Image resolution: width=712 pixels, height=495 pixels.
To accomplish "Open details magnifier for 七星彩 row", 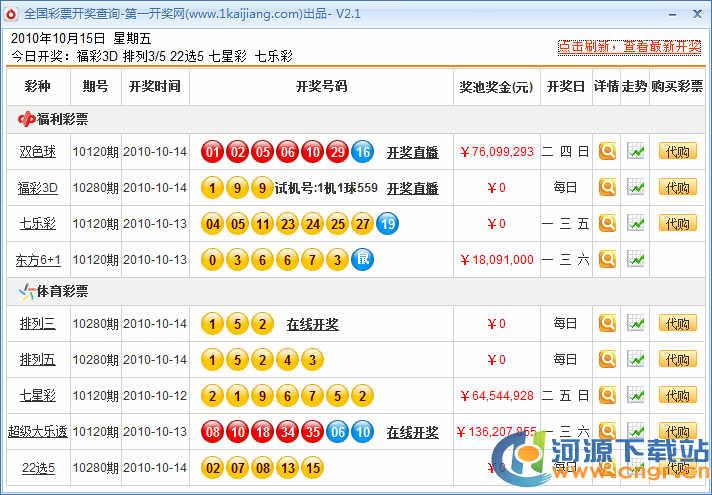I will [607, 396].
